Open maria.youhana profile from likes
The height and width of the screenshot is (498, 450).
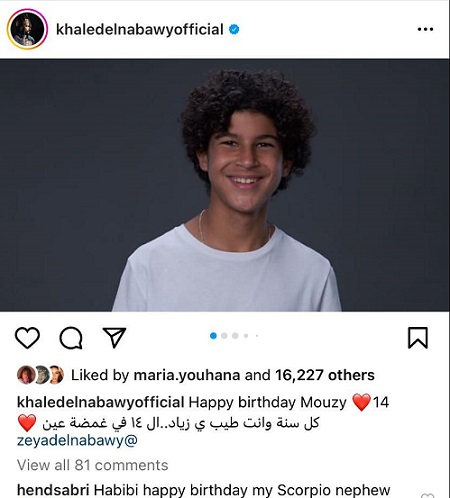point(187,375)
